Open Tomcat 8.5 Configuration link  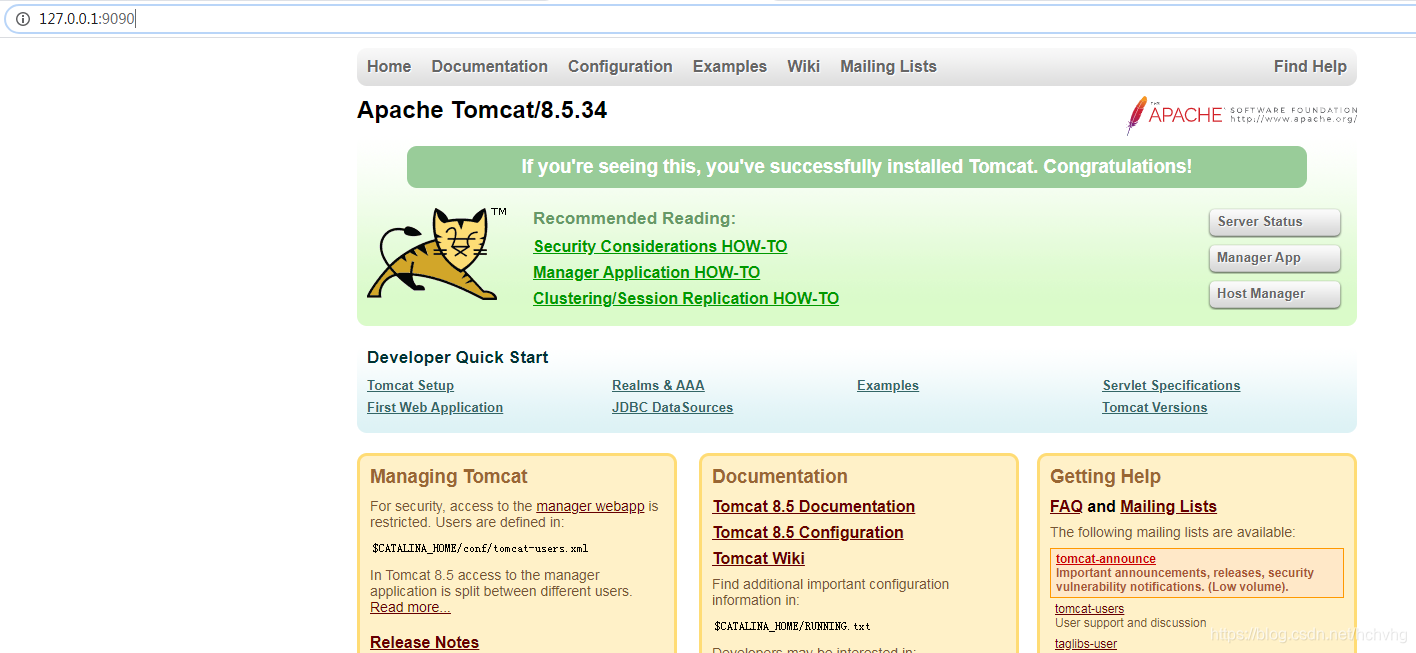coord(808,533)
